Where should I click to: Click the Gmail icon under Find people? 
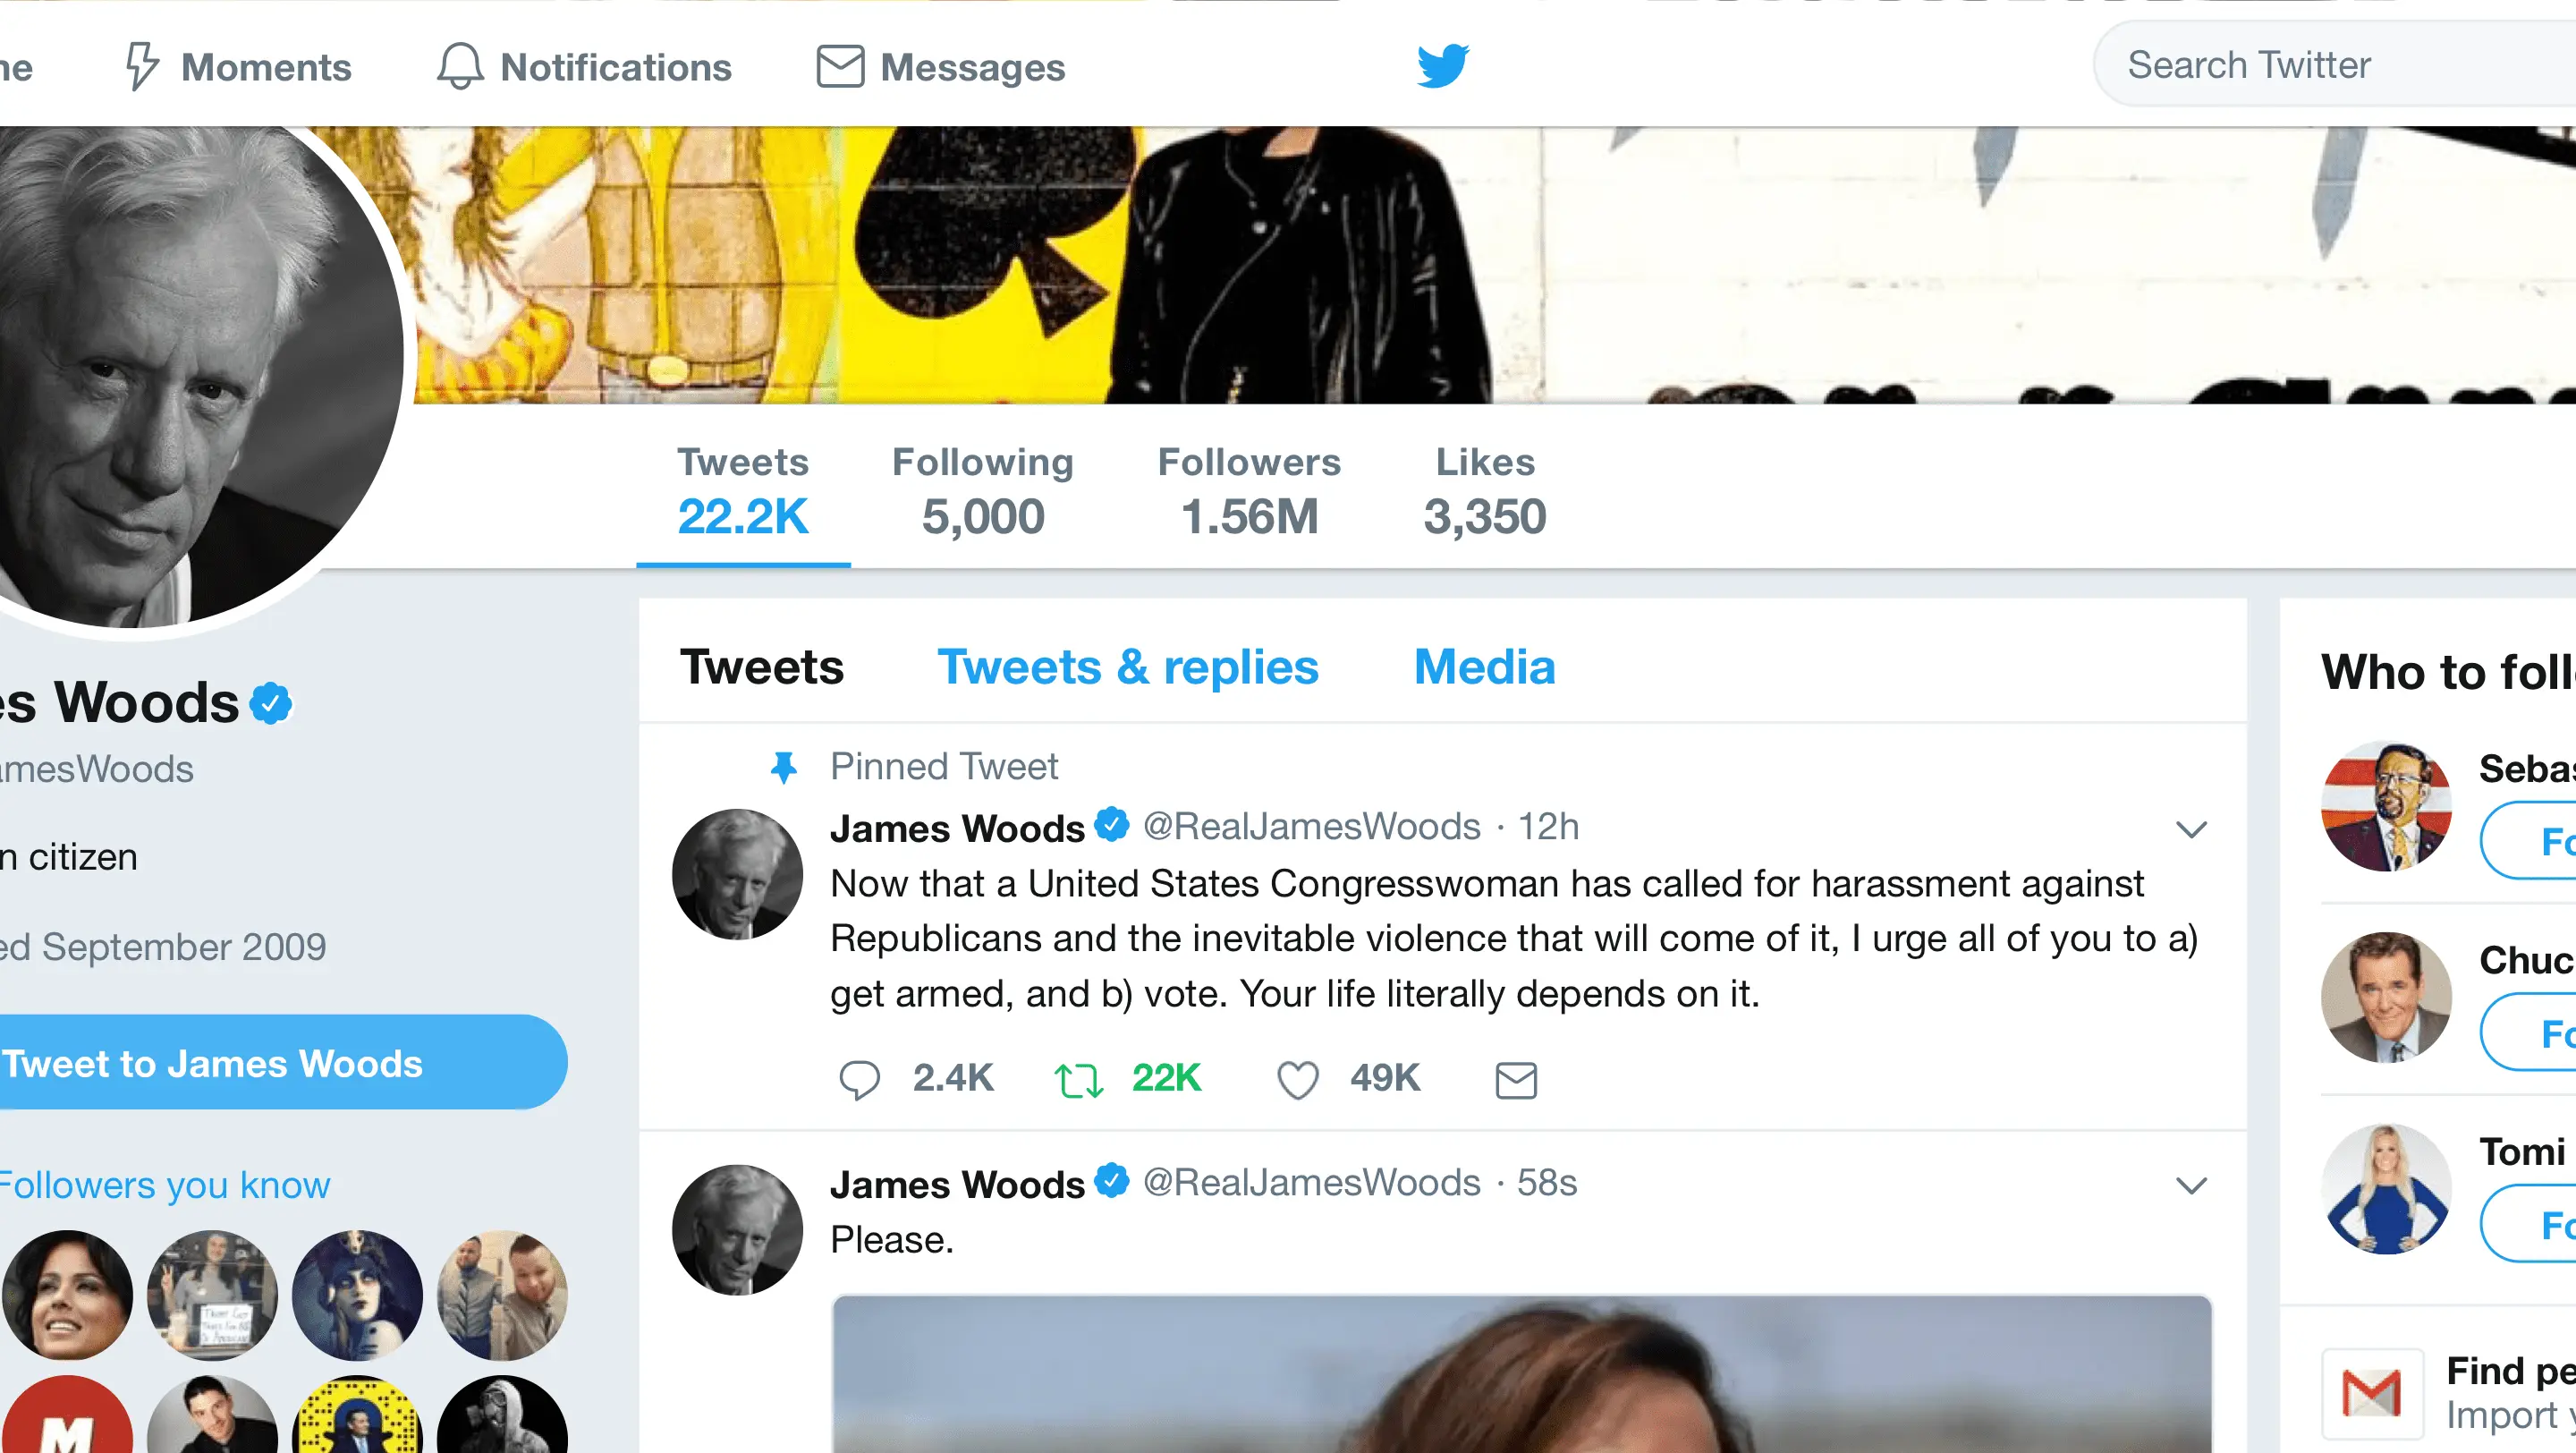coord(2372,1393)
